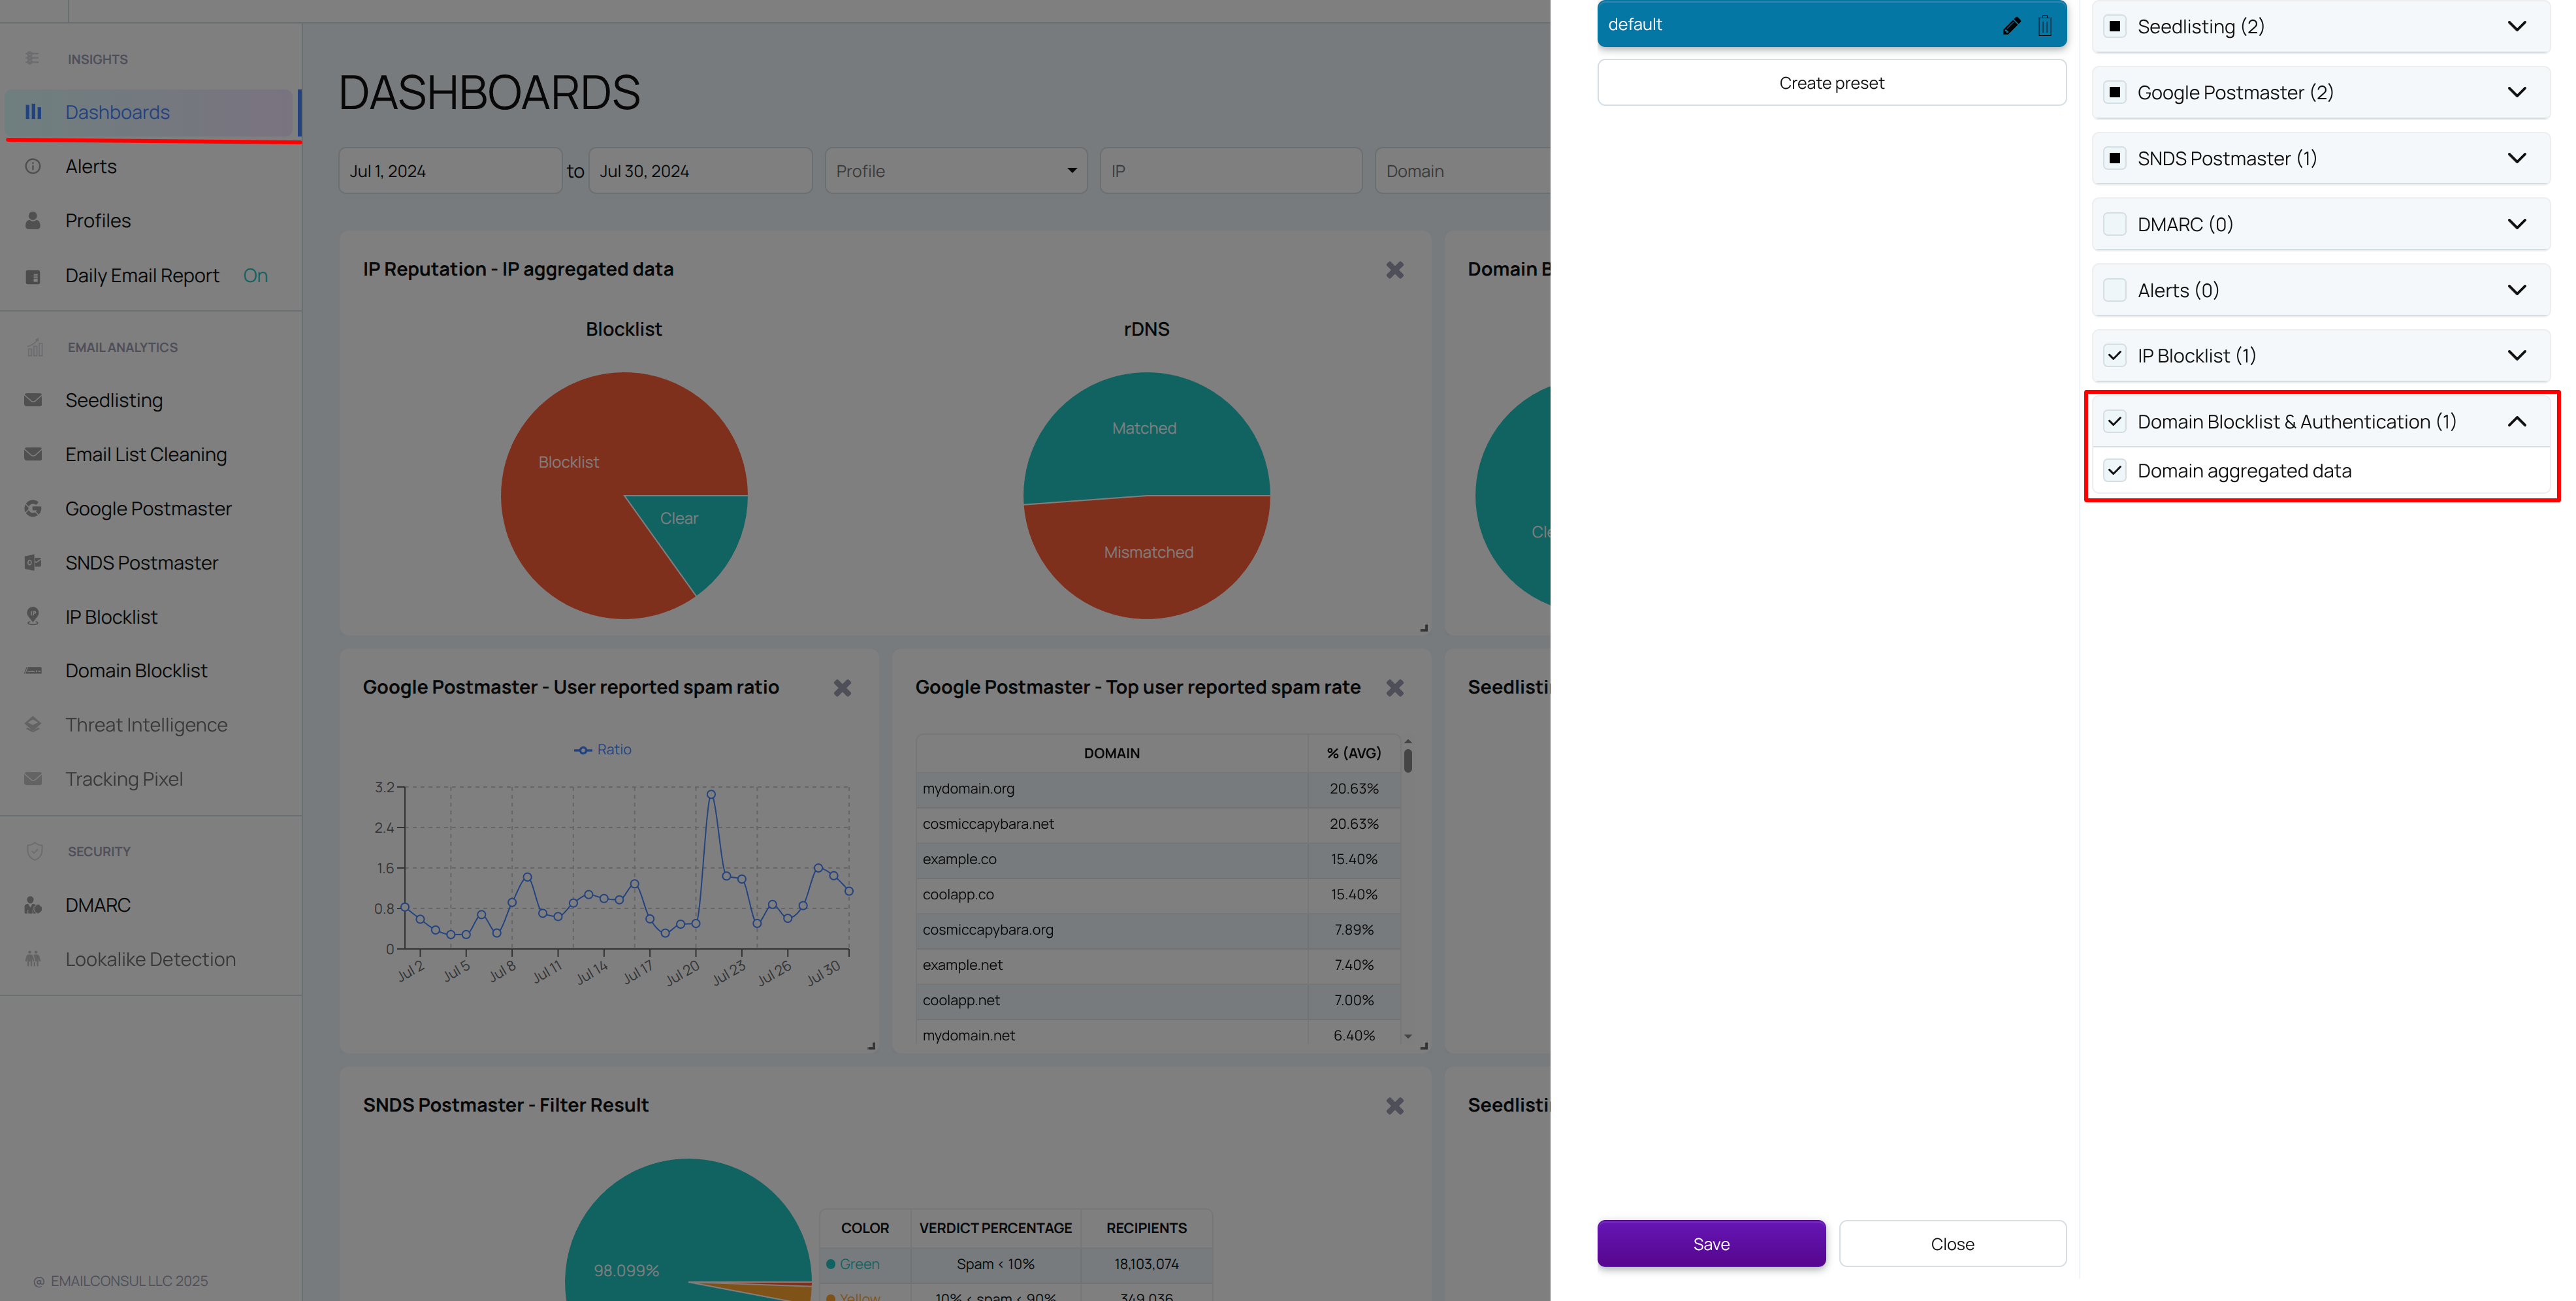Open Profiles in the sidebar
Viewport: 2576px width, 1301px height.
pyautogui.click(x=98, y=220)
